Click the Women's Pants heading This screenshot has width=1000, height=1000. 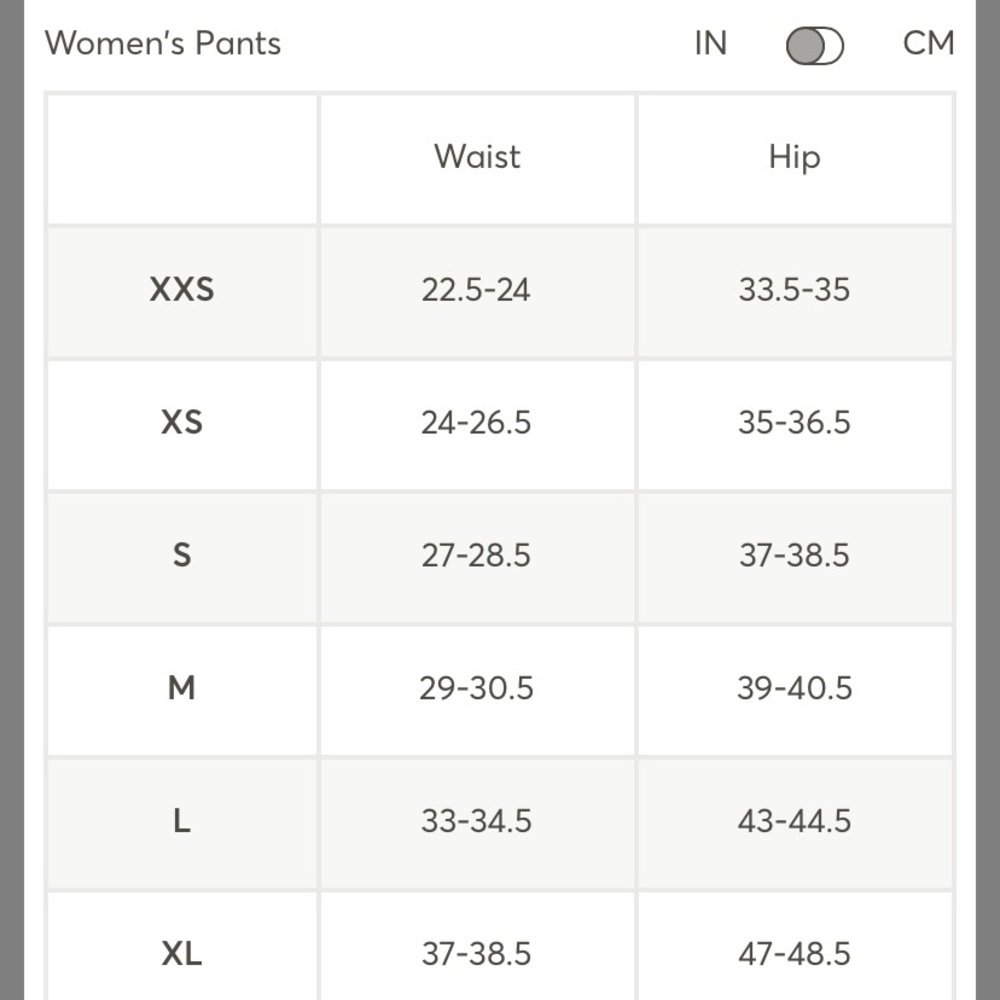(x=163, y=44)
